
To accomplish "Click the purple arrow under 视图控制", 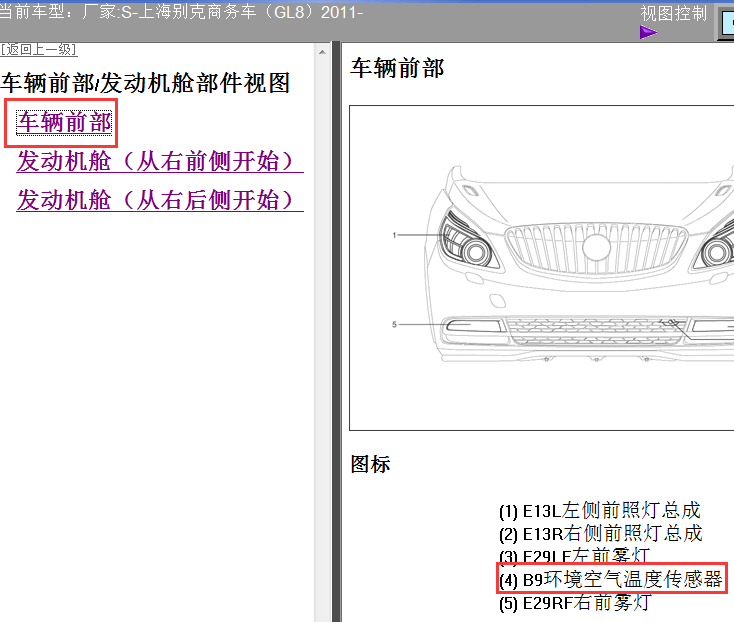I will pos(648,32).
